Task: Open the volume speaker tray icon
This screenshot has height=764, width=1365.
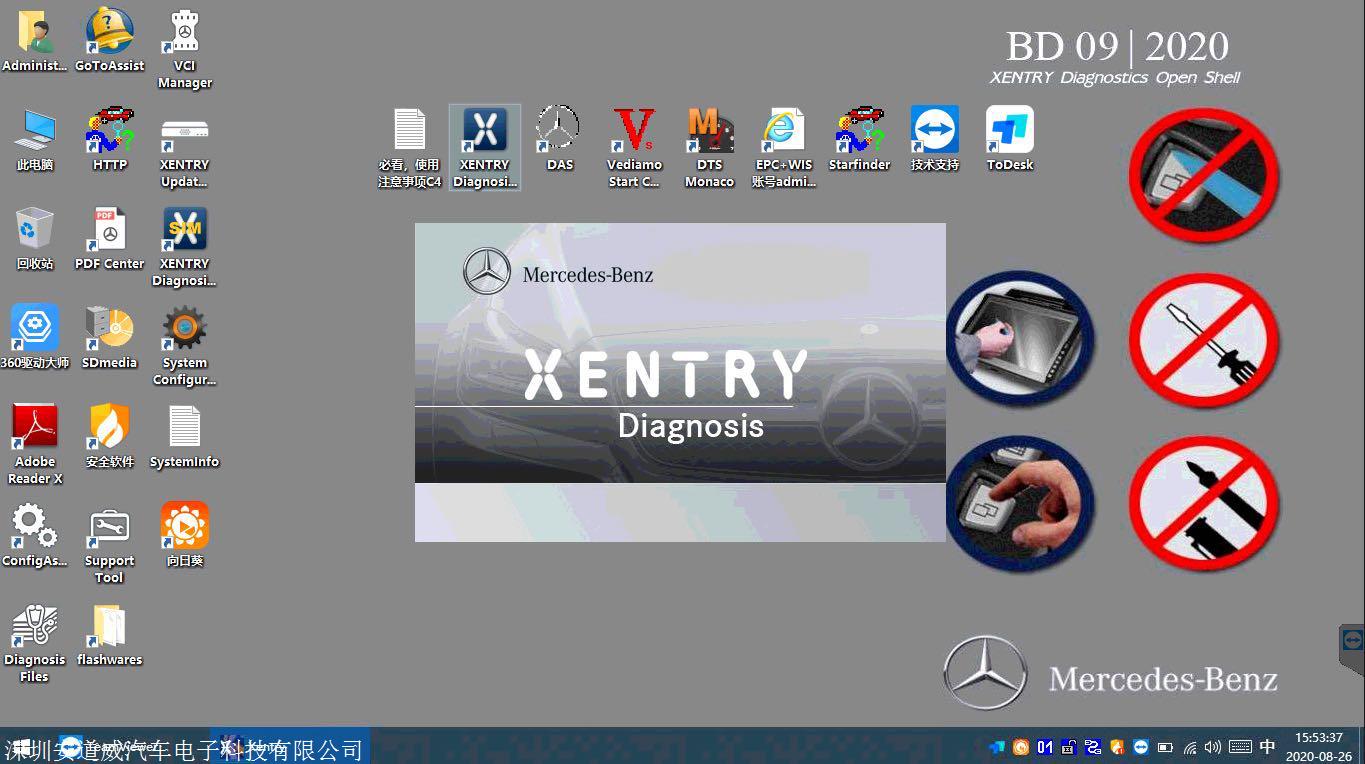Action: [1213, 747]
